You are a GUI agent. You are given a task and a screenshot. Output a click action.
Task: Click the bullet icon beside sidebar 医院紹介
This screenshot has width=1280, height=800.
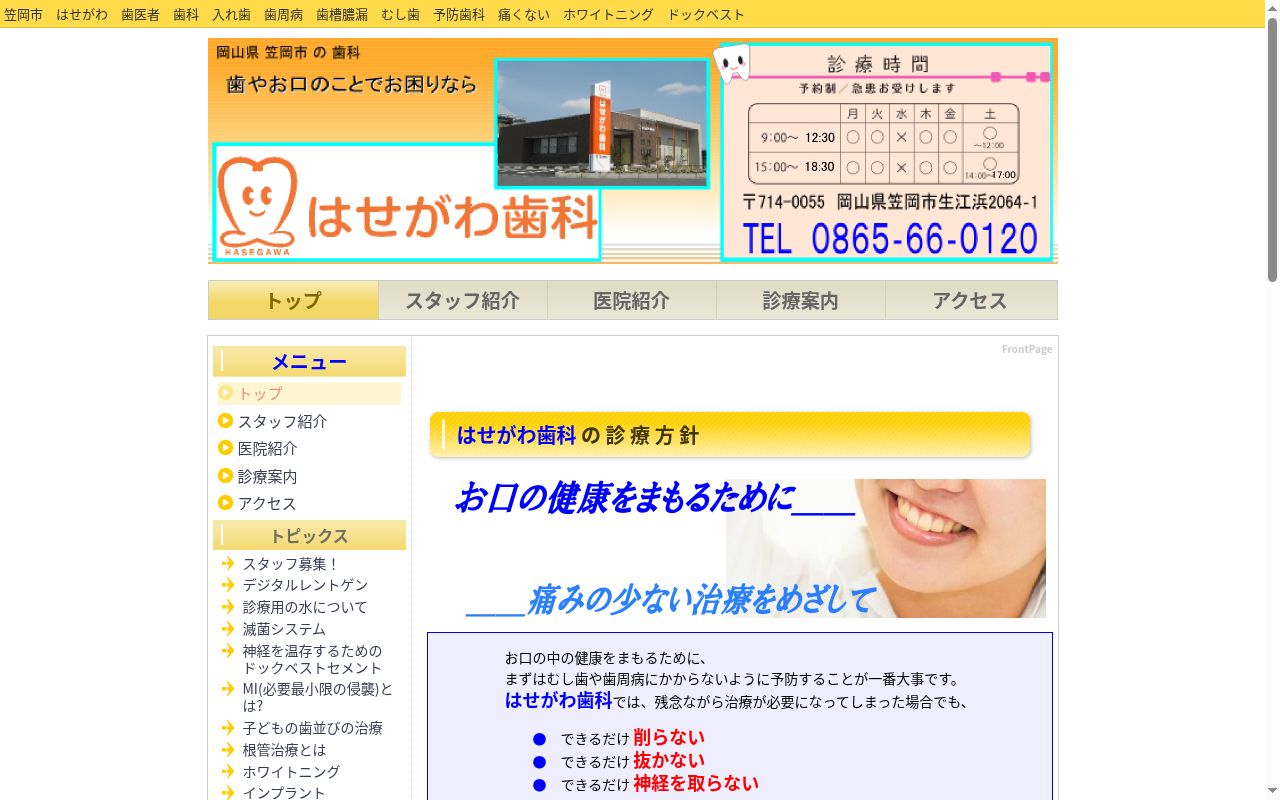point(226,448)
